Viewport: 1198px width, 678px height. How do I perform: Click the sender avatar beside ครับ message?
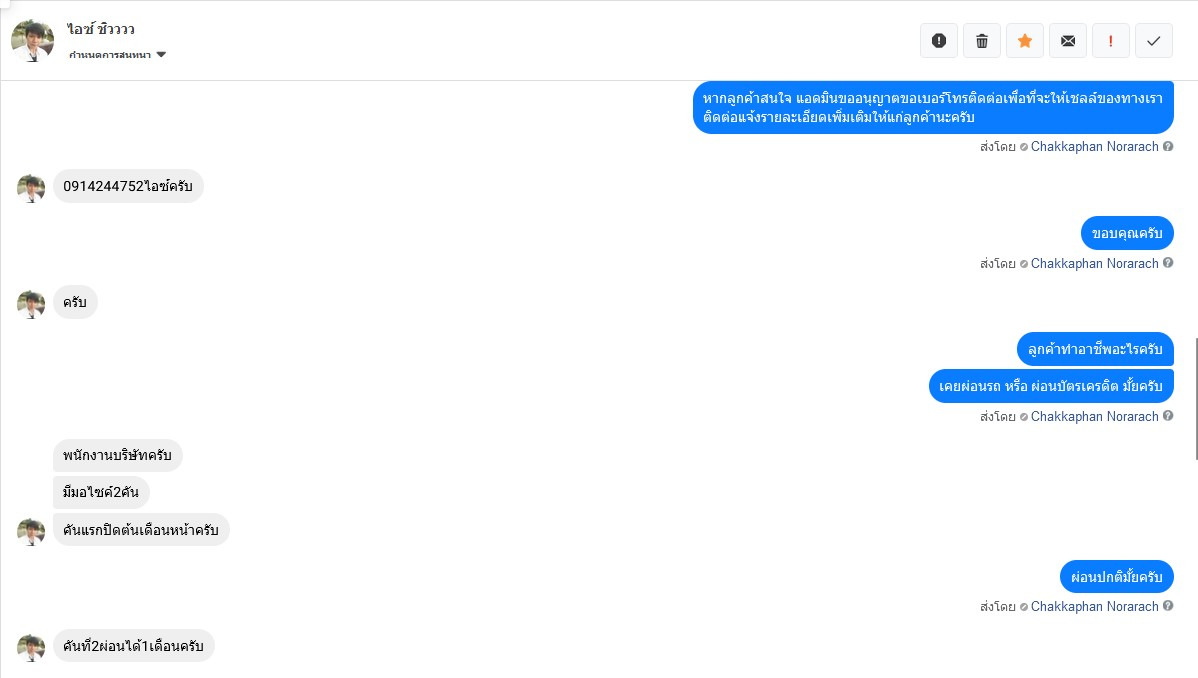click(31, 304)
